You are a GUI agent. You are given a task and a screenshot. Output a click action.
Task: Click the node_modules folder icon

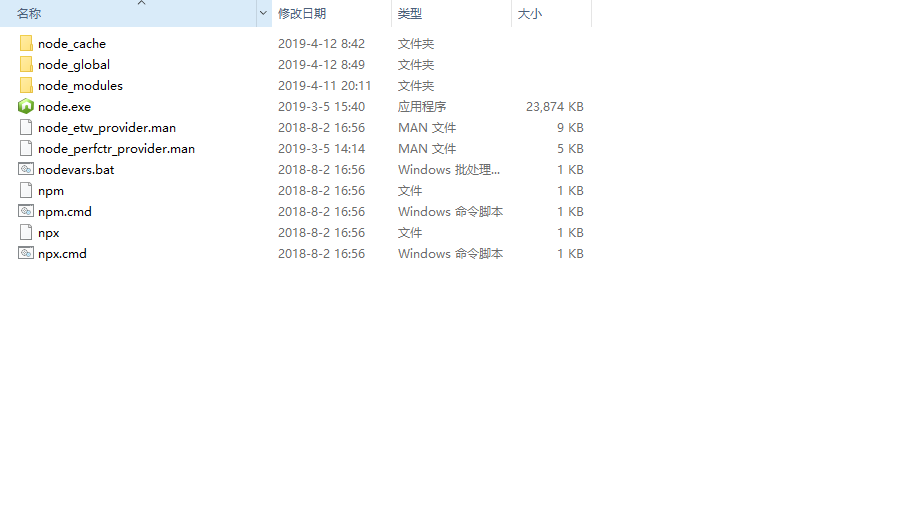pos(26,85)
